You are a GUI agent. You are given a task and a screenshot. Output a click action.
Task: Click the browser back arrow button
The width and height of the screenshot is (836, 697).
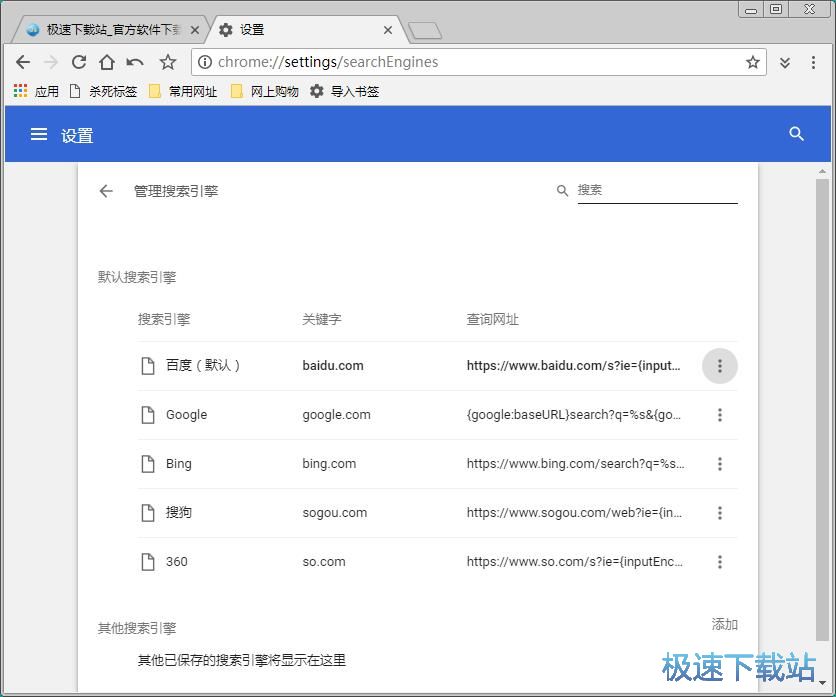[23, 62]
